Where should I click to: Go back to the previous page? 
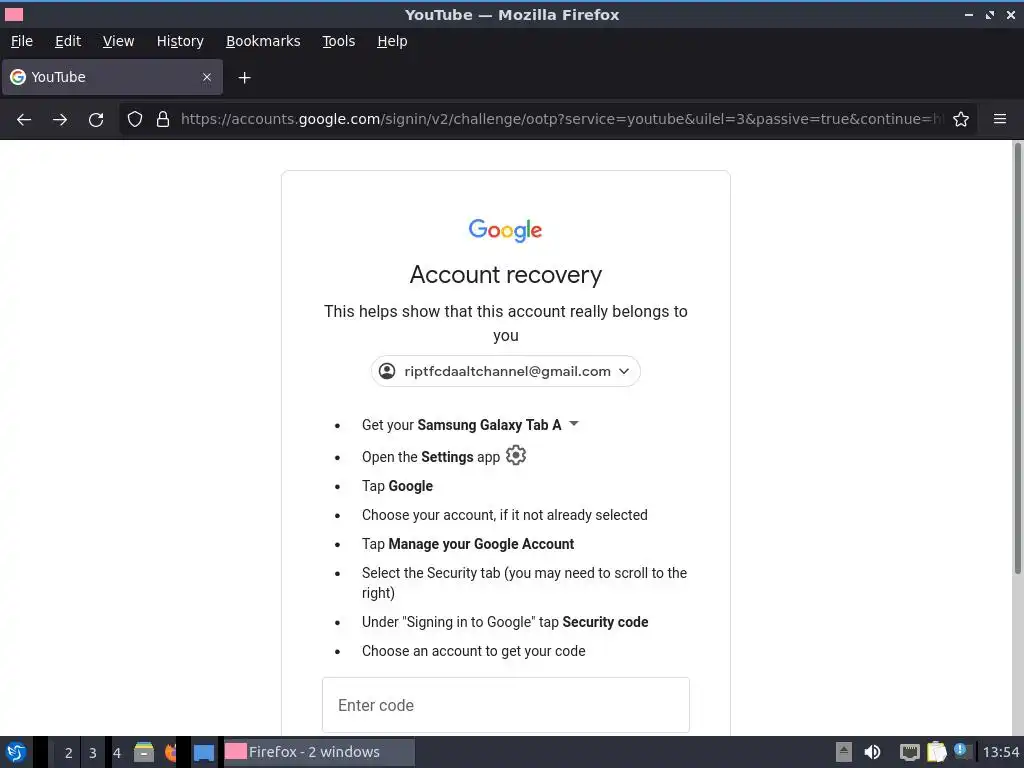pyautogui.click(x=24, y=120)
